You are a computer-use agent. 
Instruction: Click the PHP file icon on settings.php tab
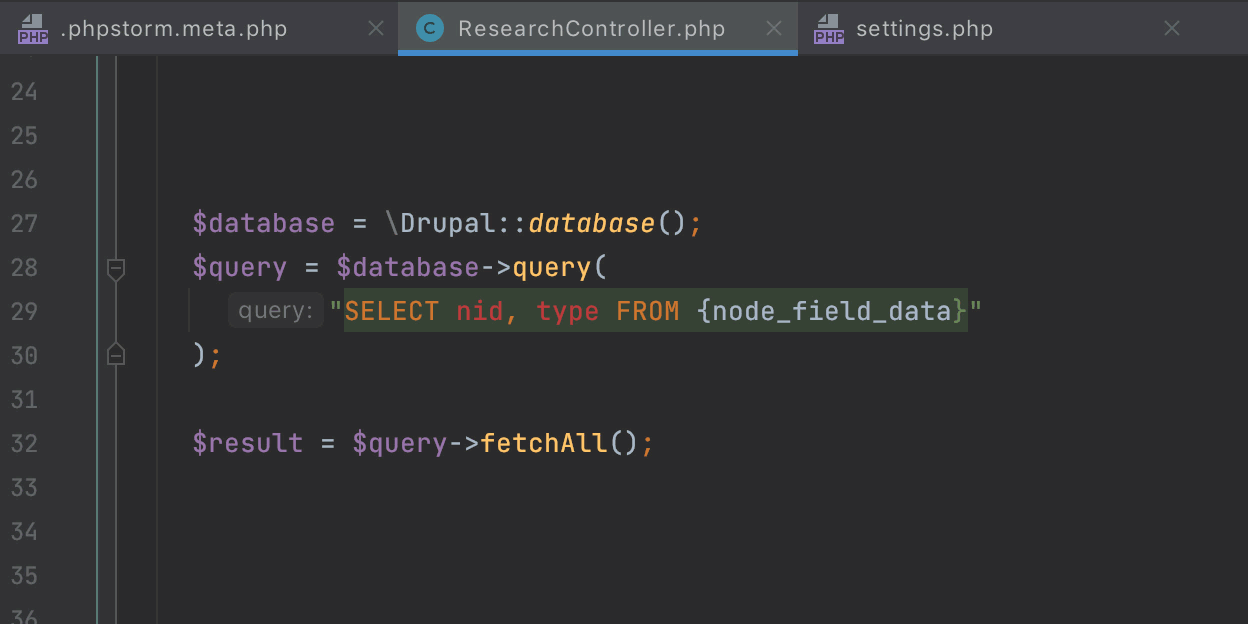(x=827, y=28)
